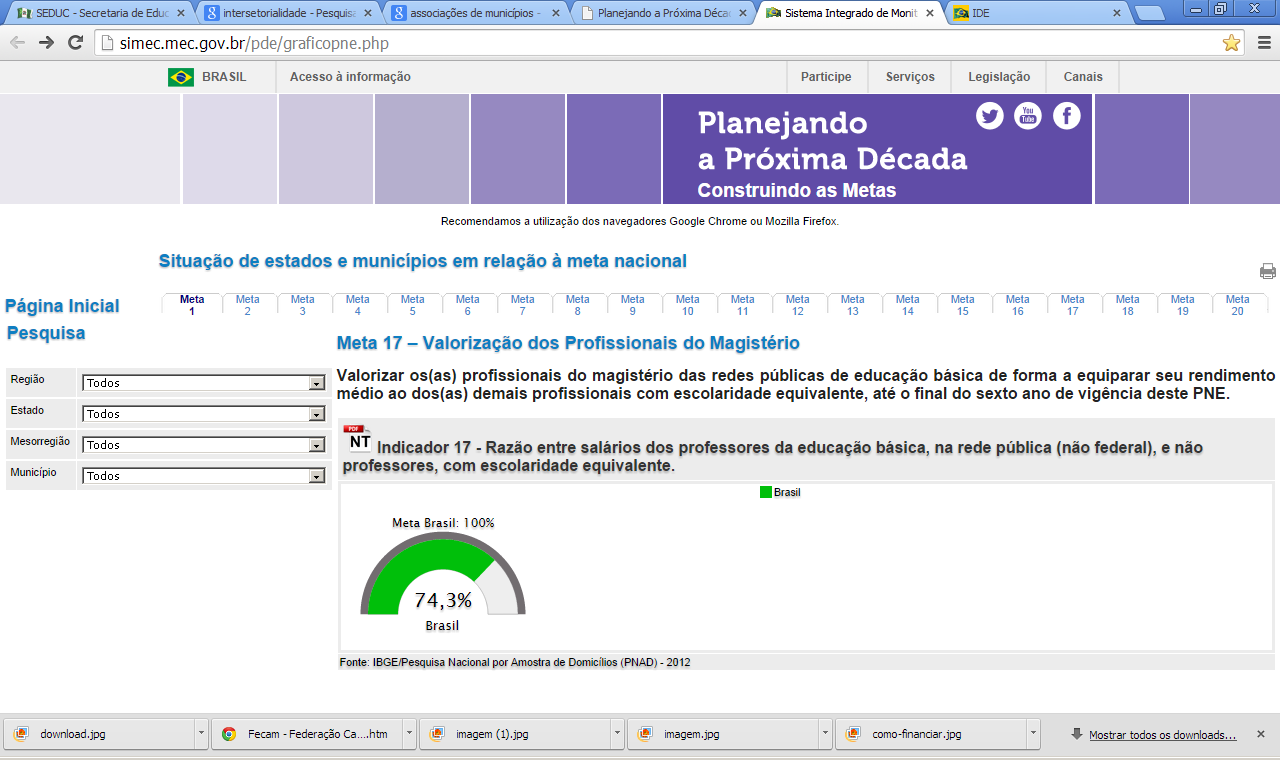1280x760 pixels.
Task: Select the Meta 17 tab
Action: click(1072, 305)
